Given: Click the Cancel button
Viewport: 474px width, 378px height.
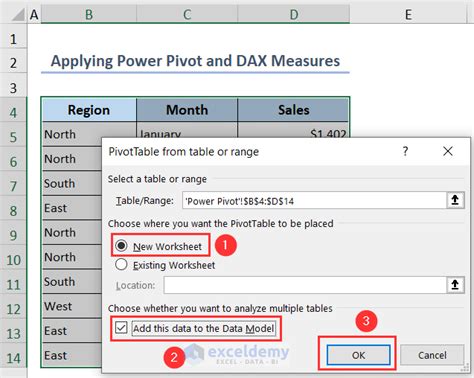Looking at the screenshot, I should tap(432, 355).
